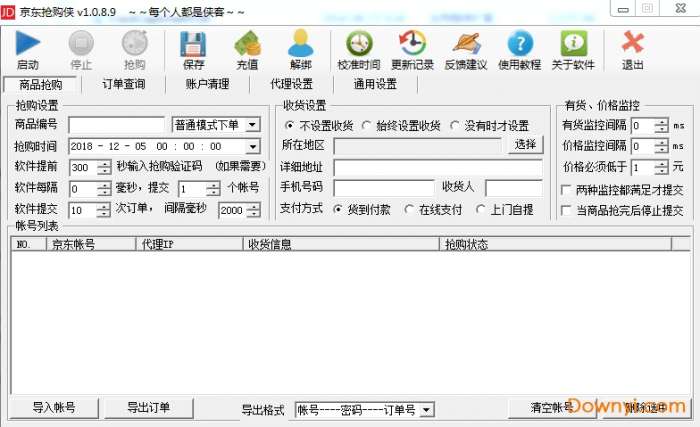The width and height of the screenshot is (700, 427).
Task: Open 反馈建议 feedback icon
Action: [466, 44]
